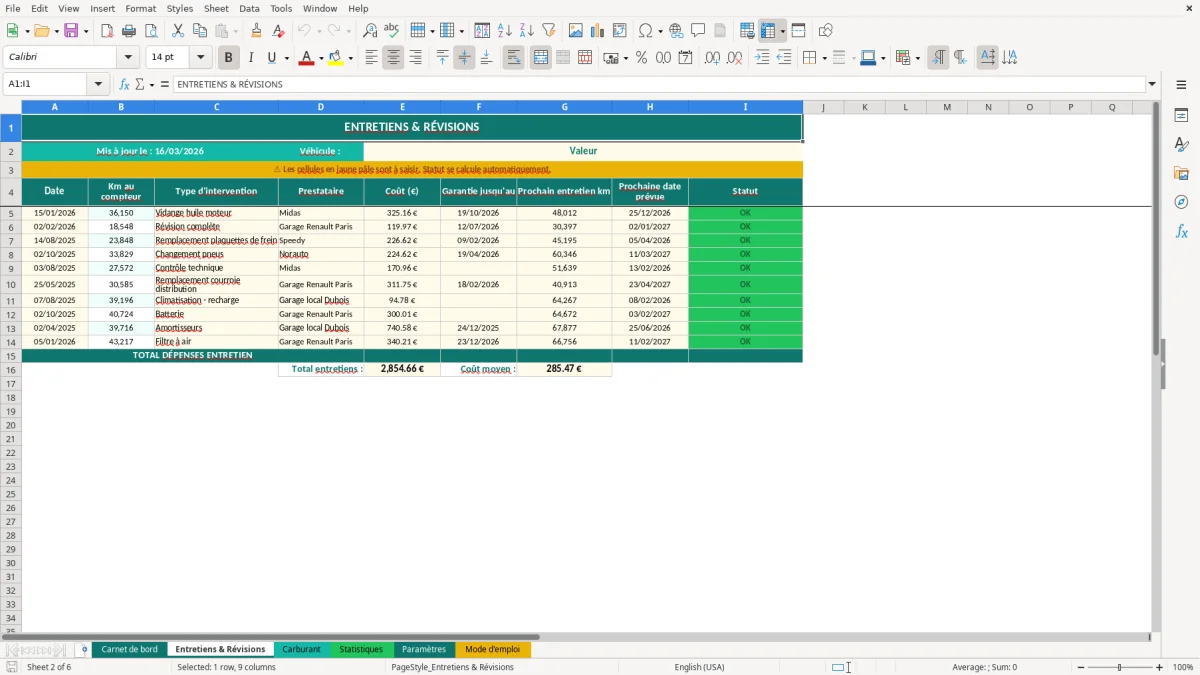The width and height of the screenshot is (1200, 675).
Task: Click Increase Indent icon
Action: tap(762, 58)
